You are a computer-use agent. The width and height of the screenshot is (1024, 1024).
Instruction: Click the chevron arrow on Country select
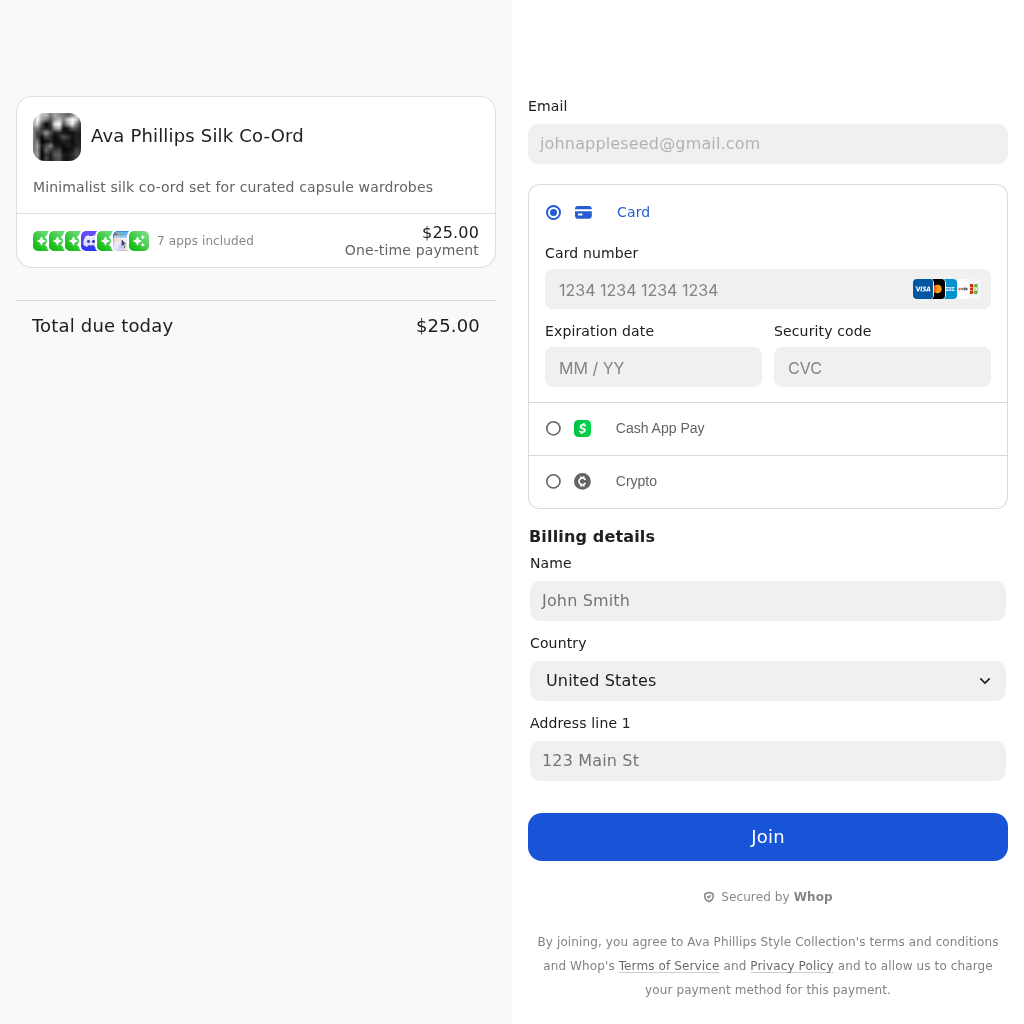[x=985, y=681]
